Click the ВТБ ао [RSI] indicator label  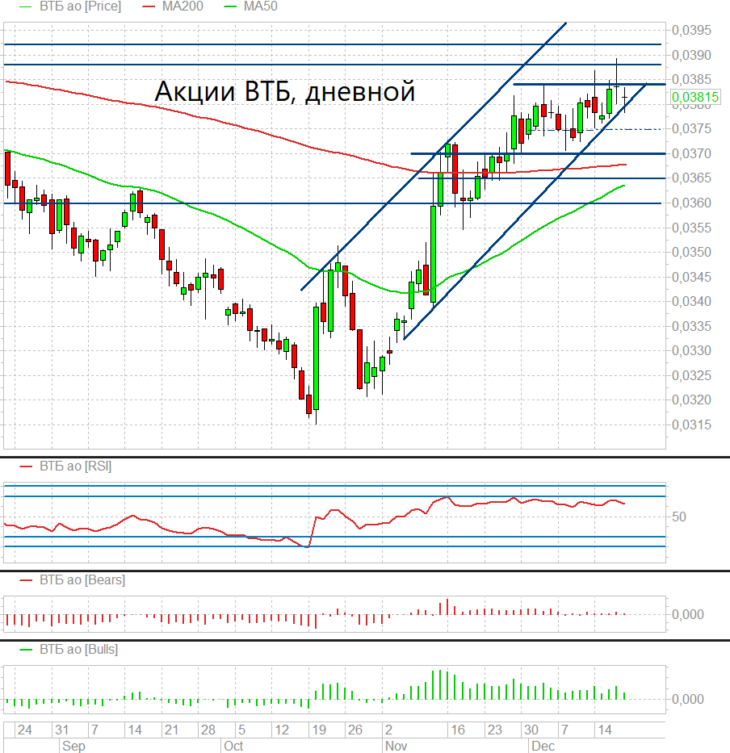pos(75,466)
